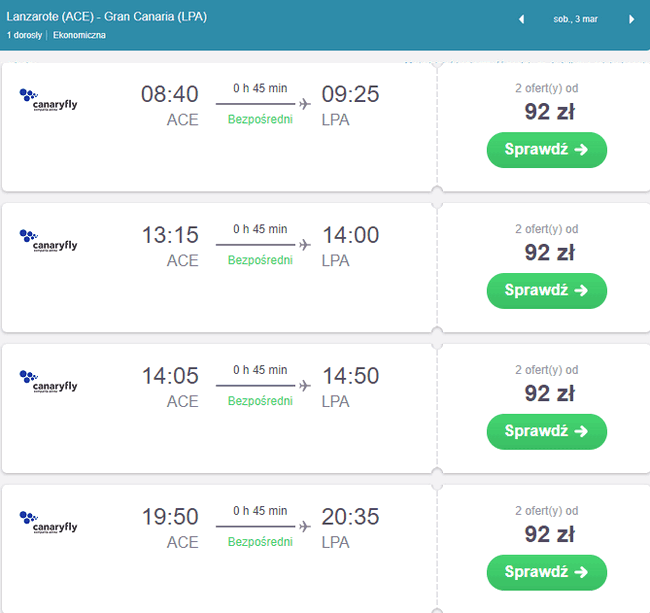Open the 1 dorosły passenger setting
650x613 pixels.
tap(24, 35)
